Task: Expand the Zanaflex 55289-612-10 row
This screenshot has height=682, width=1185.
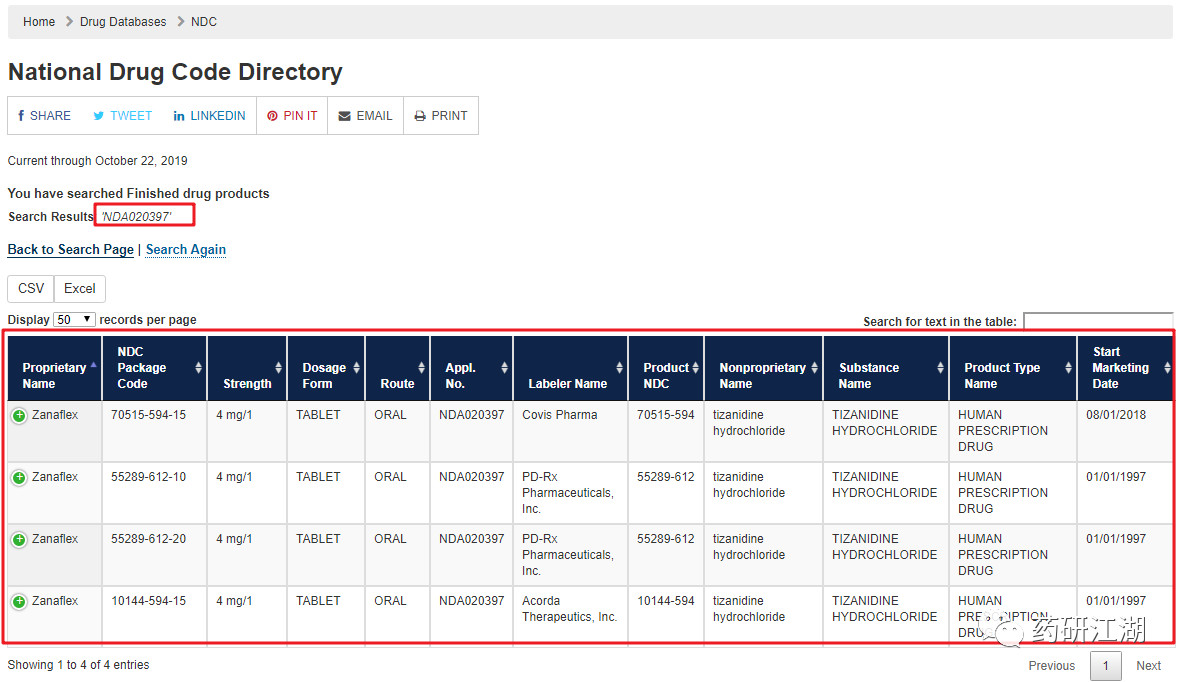Action: [x=19, y=478]
